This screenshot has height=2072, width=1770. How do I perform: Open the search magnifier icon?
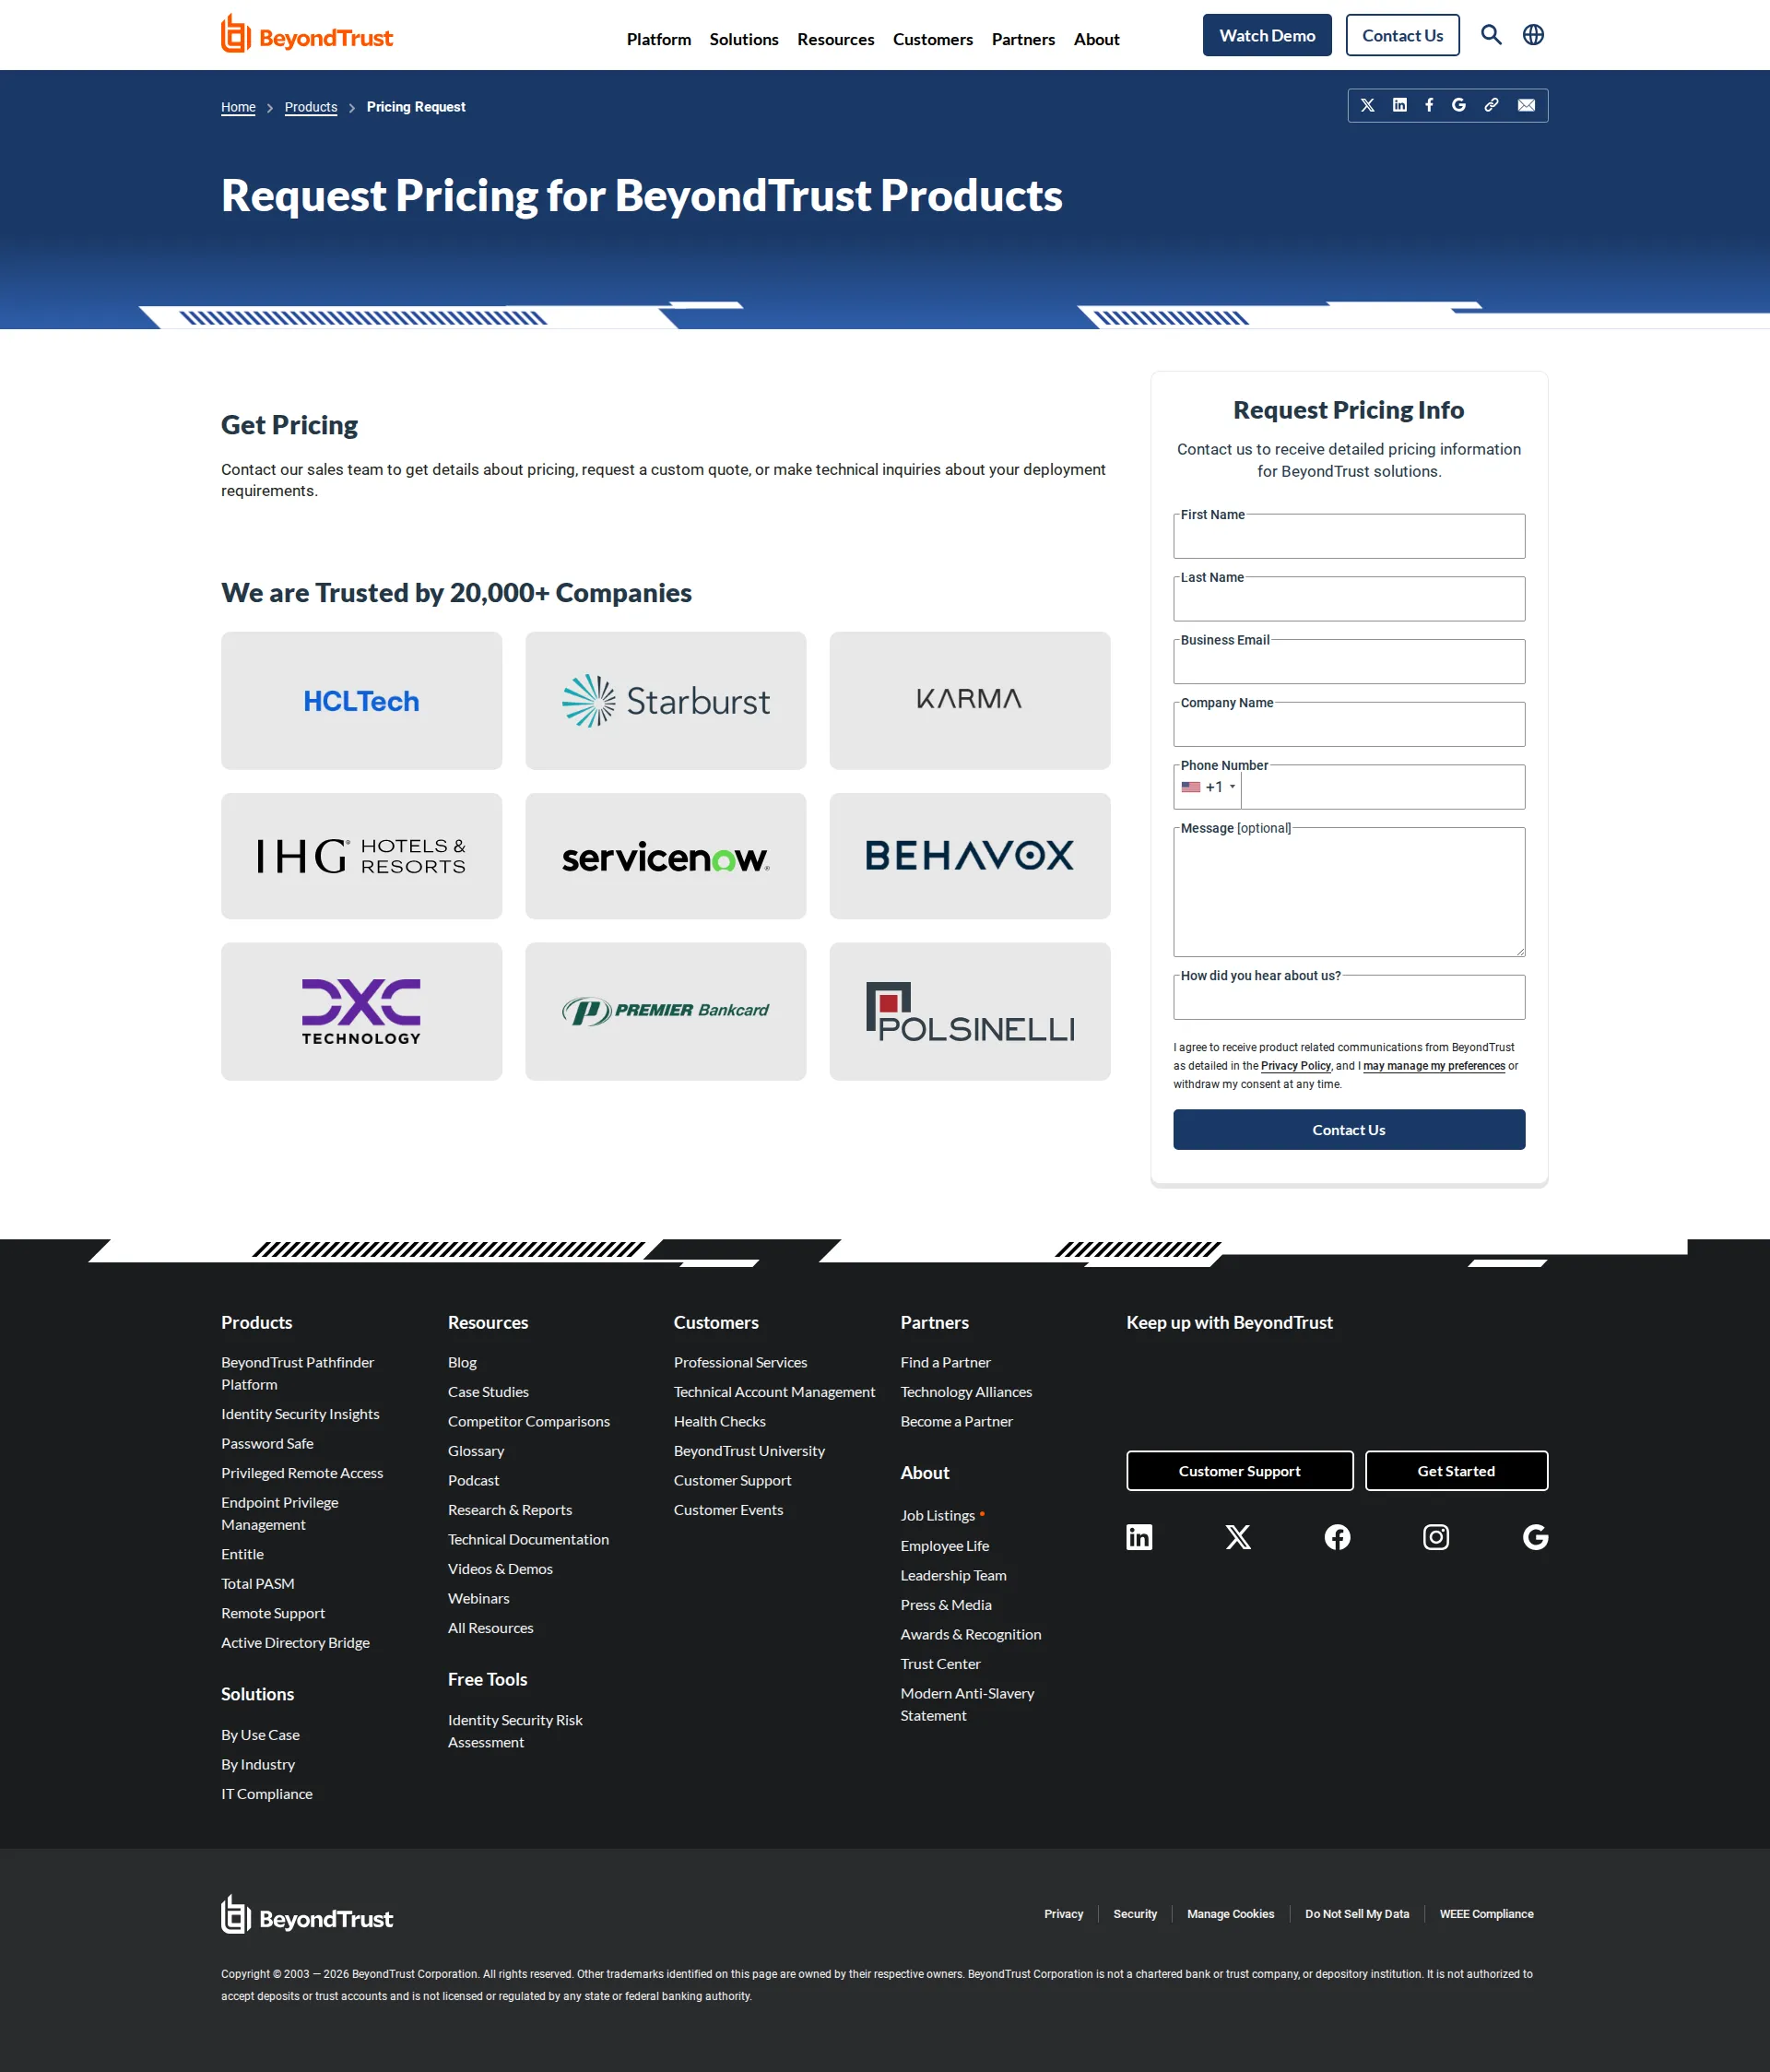click(x=1491, y=34)
